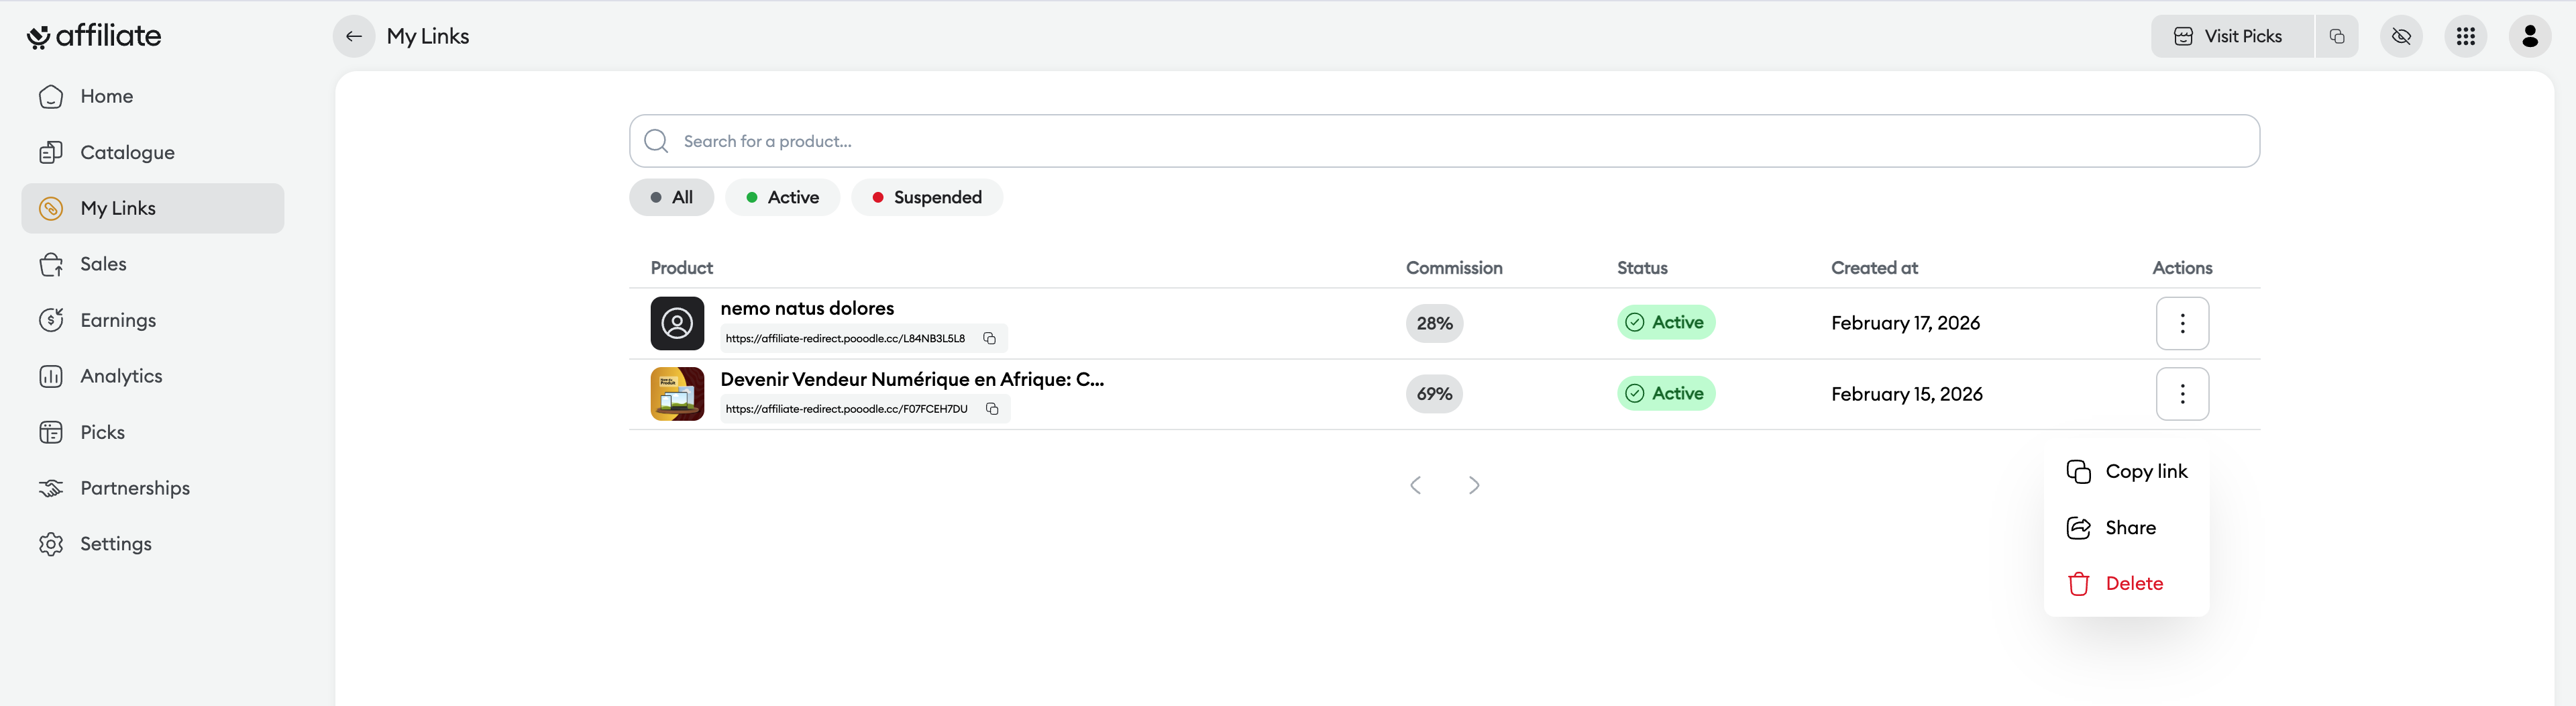2576x706 pixels.
Task: Copy the Devenir Vendeur Numérique affiliate URL
Action: click(992, 409)
